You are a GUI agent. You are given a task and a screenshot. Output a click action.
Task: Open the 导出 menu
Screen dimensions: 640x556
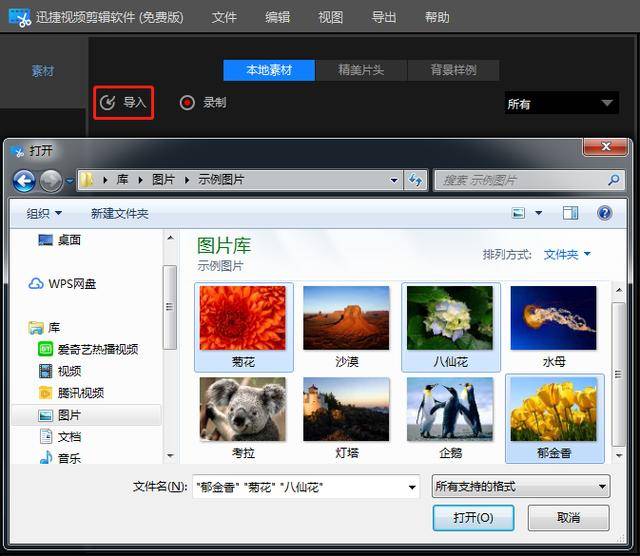[x=383, y=17]
